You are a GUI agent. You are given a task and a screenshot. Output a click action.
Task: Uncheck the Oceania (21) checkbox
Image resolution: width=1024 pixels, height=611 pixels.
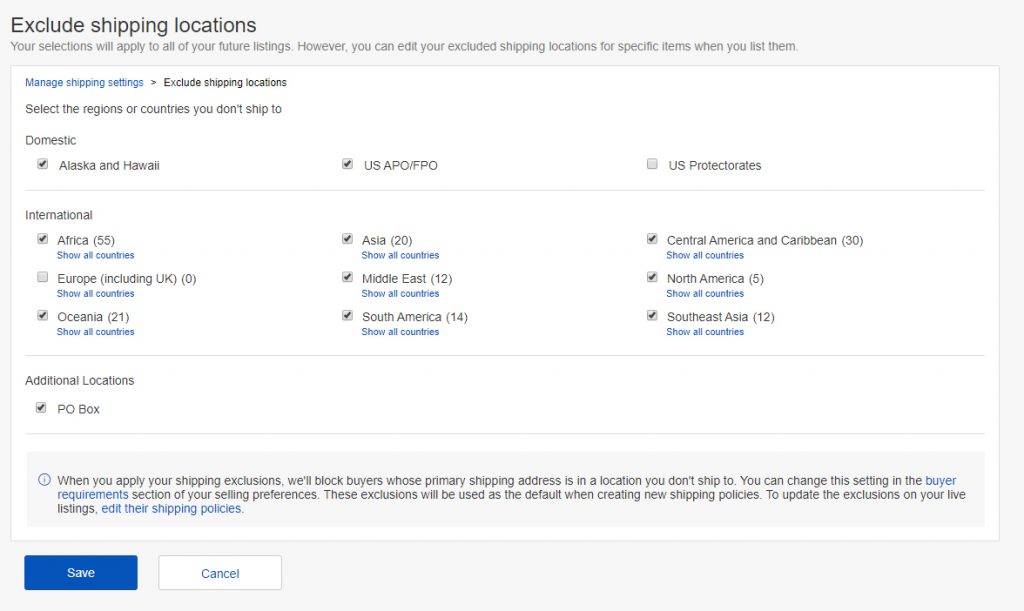pos(42,315)
